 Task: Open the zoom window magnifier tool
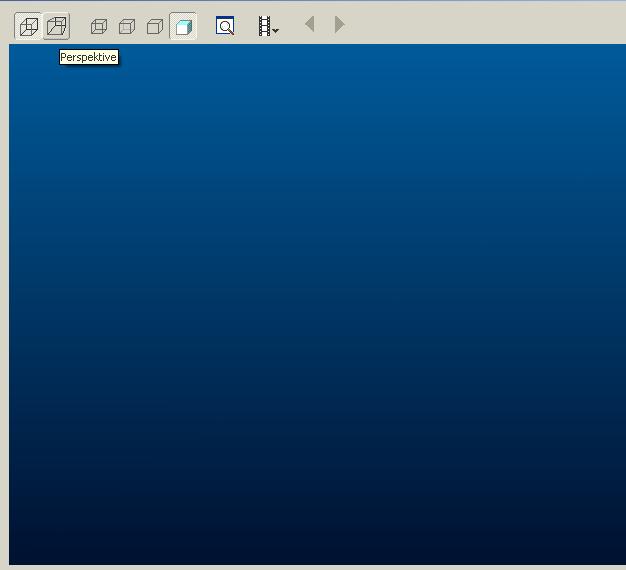[x=225, y=26]
